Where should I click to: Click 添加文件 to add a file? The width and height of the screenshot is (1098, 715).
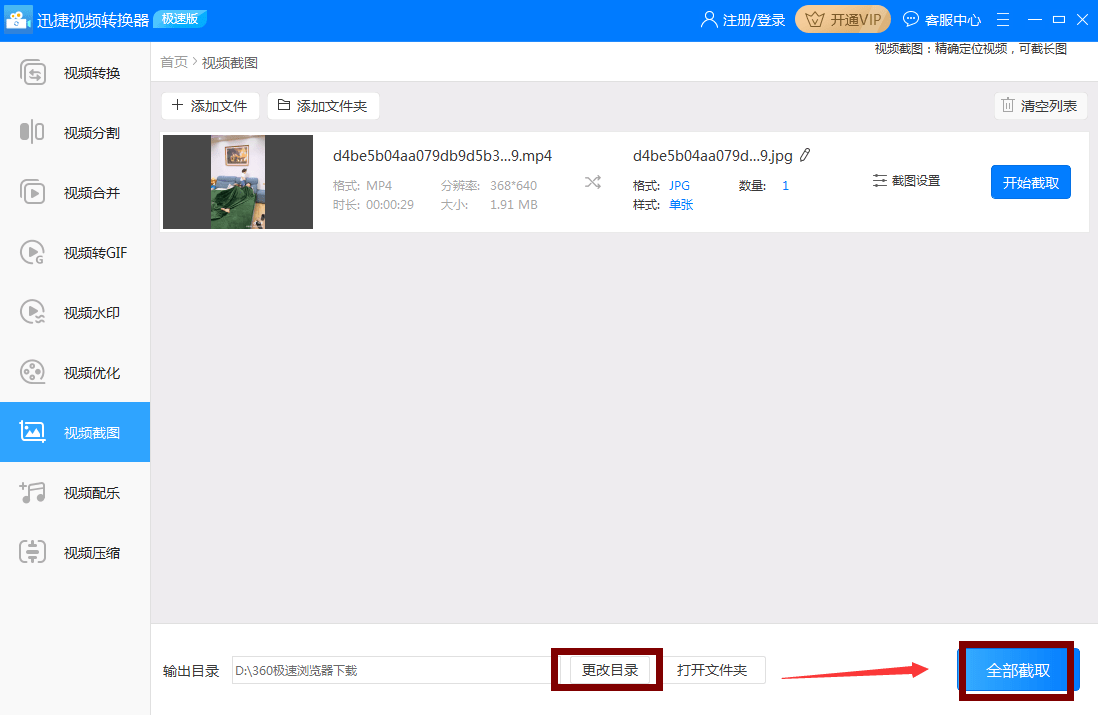(210, 106)
